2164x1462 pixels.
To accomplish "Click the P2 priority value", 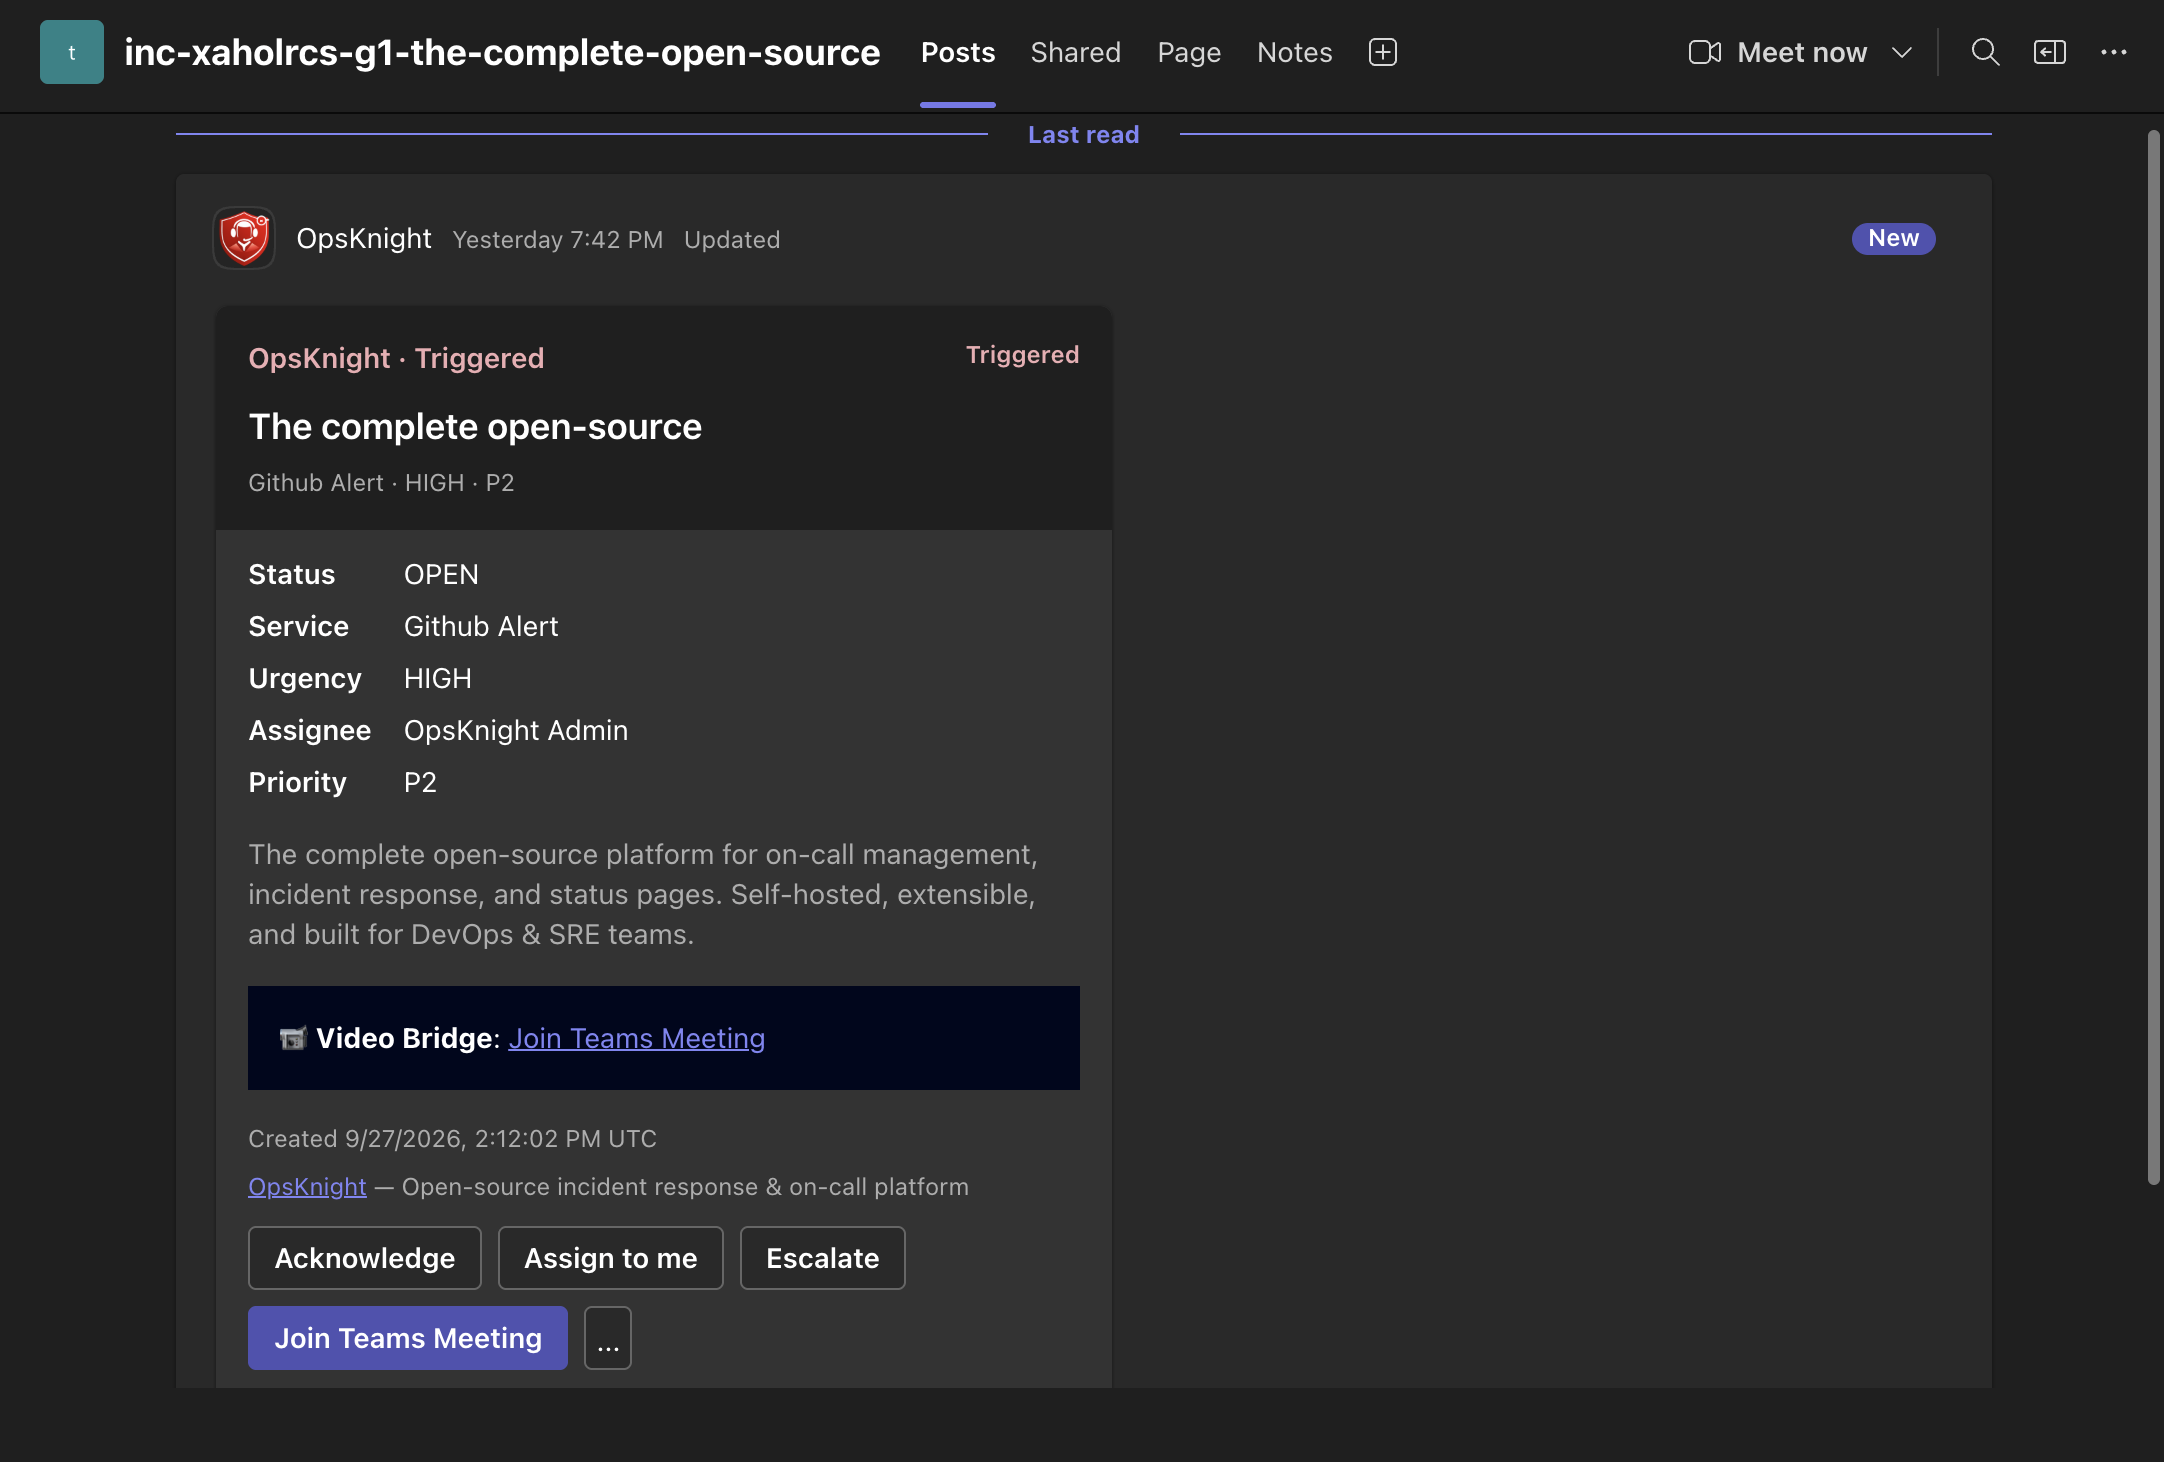I will 420,782.
